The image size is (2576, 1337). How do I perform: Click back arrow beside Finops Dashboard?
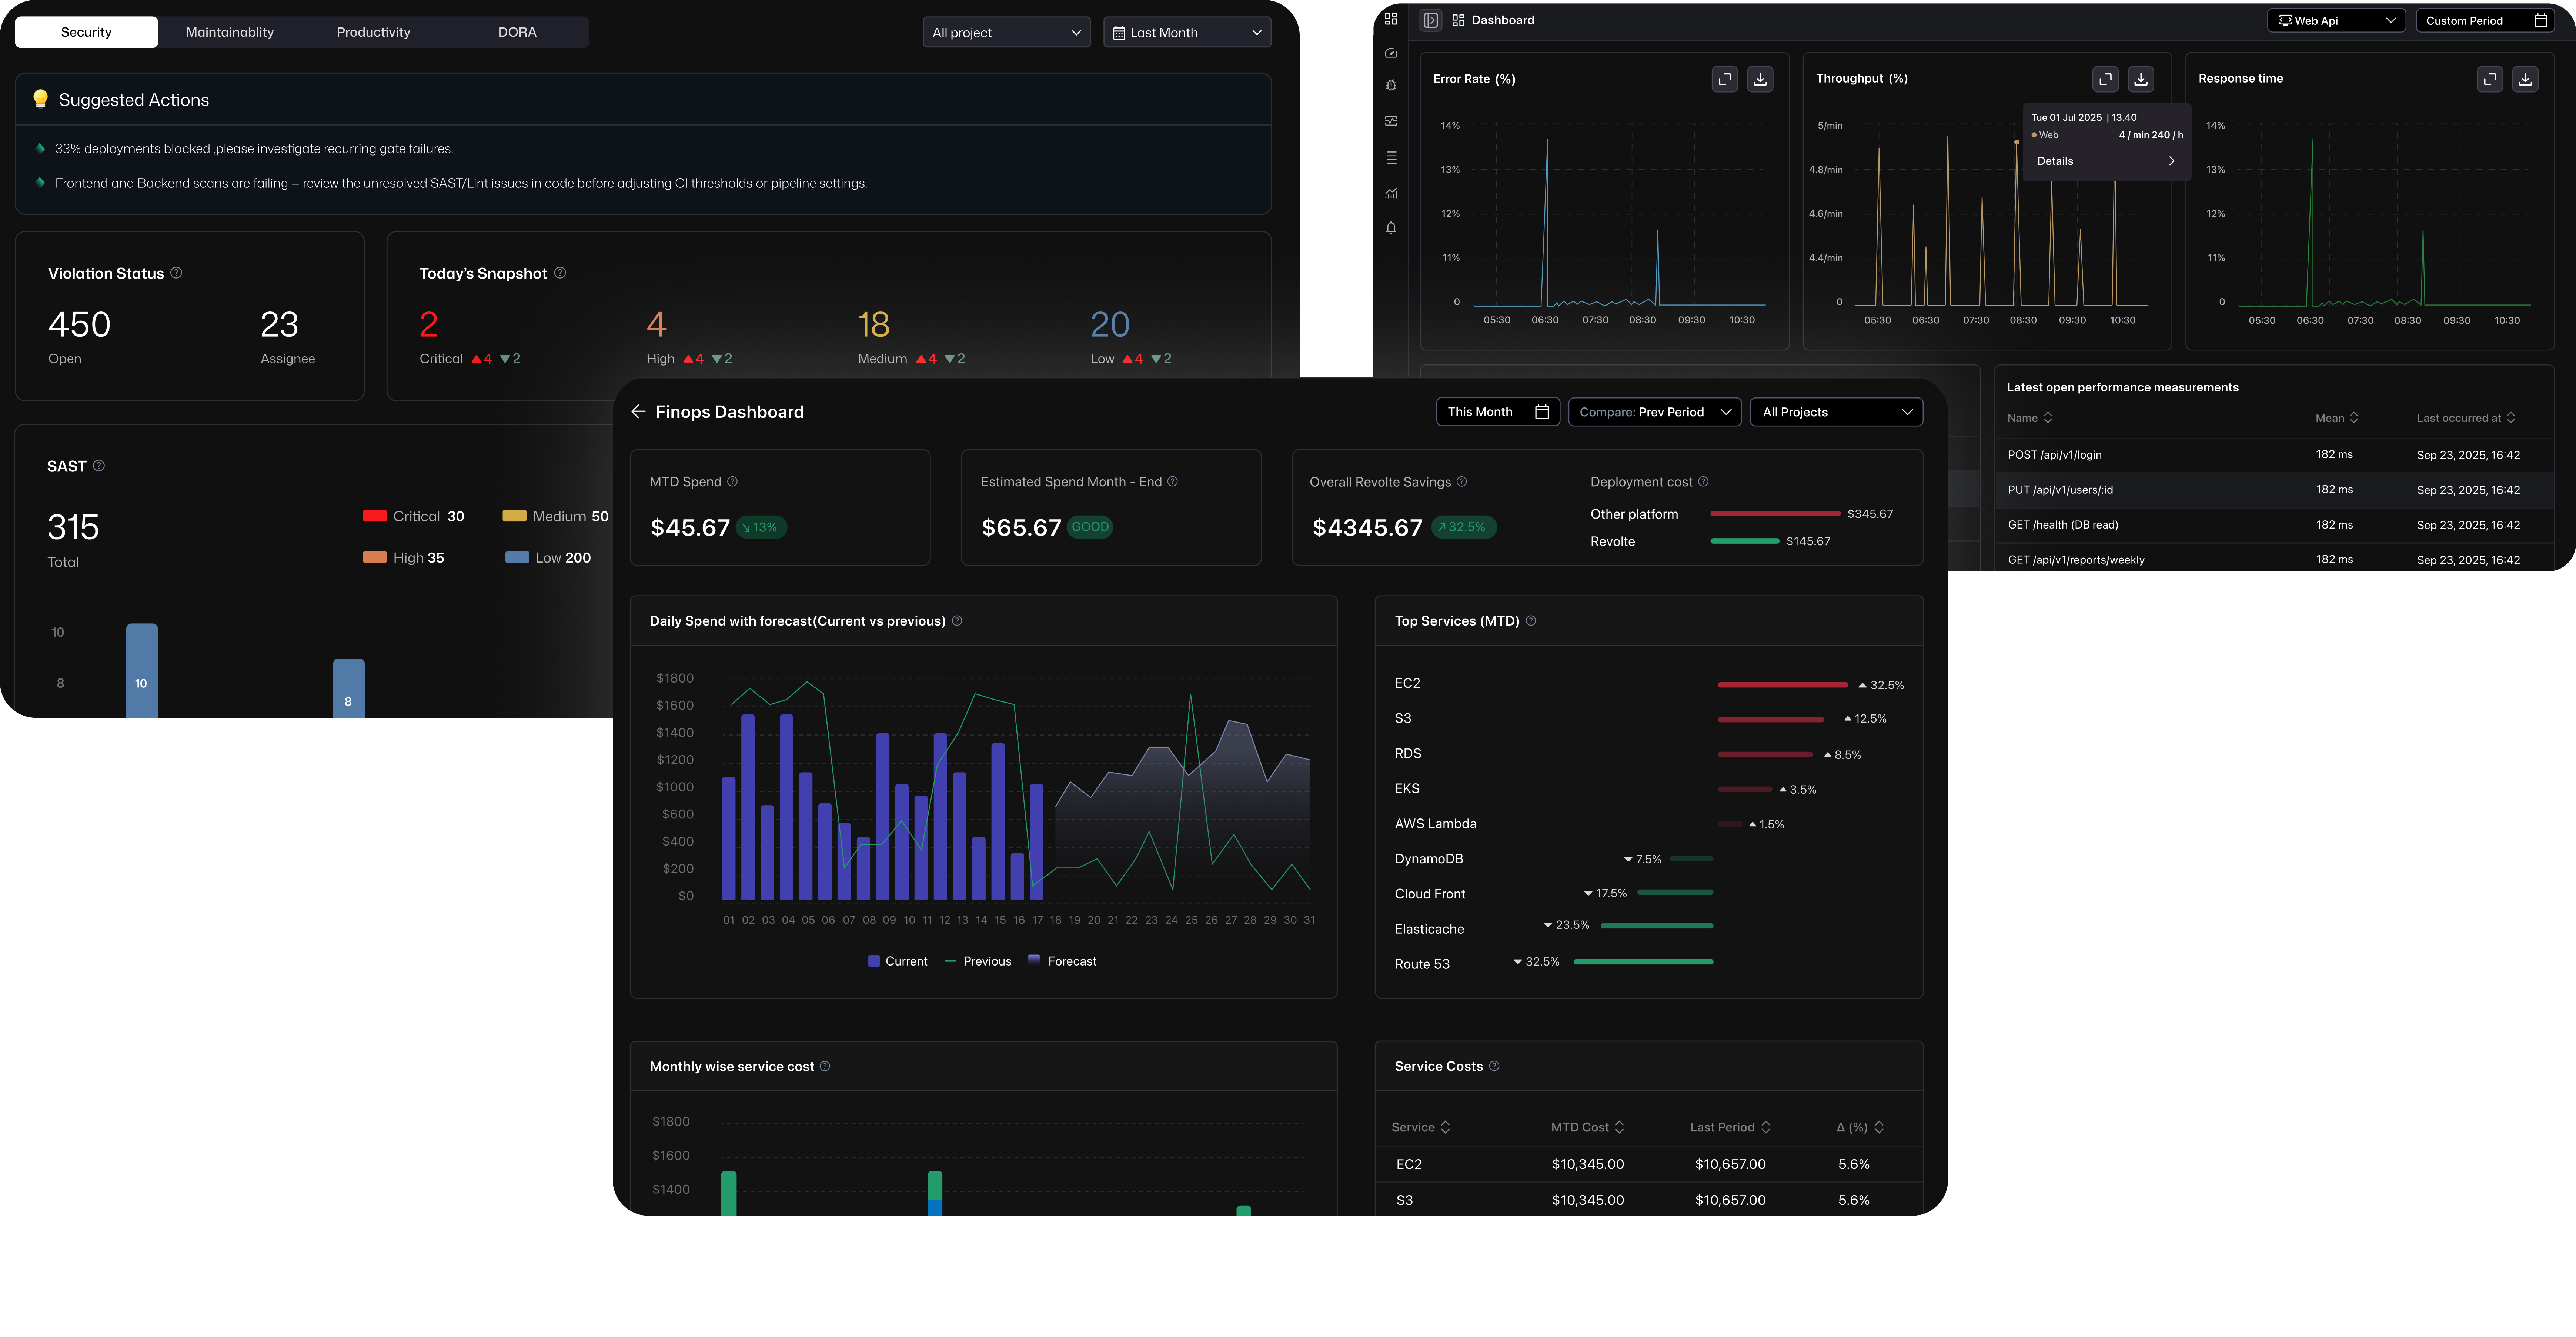click(x=638, y=412)
